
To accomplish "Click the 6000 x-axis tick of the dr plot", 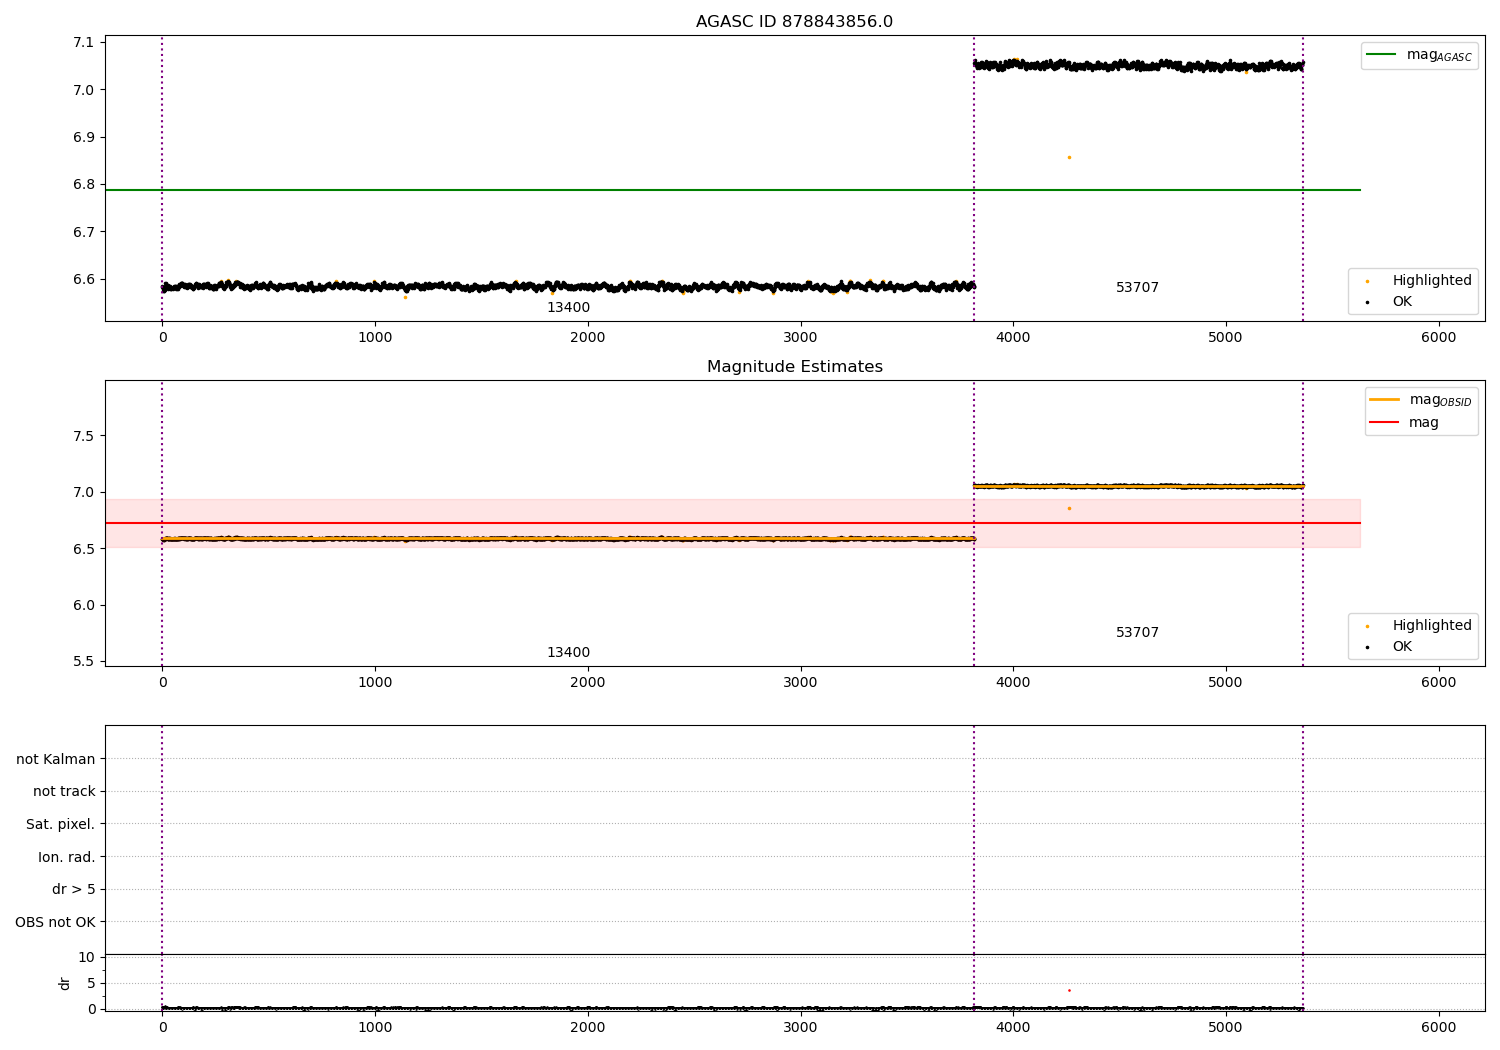I will (x=1439, y=1027).
